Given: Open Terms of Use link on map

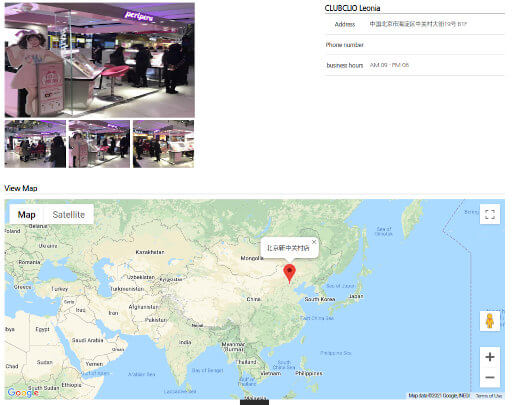Looking at the screenshot, I should tap(489, 396).
